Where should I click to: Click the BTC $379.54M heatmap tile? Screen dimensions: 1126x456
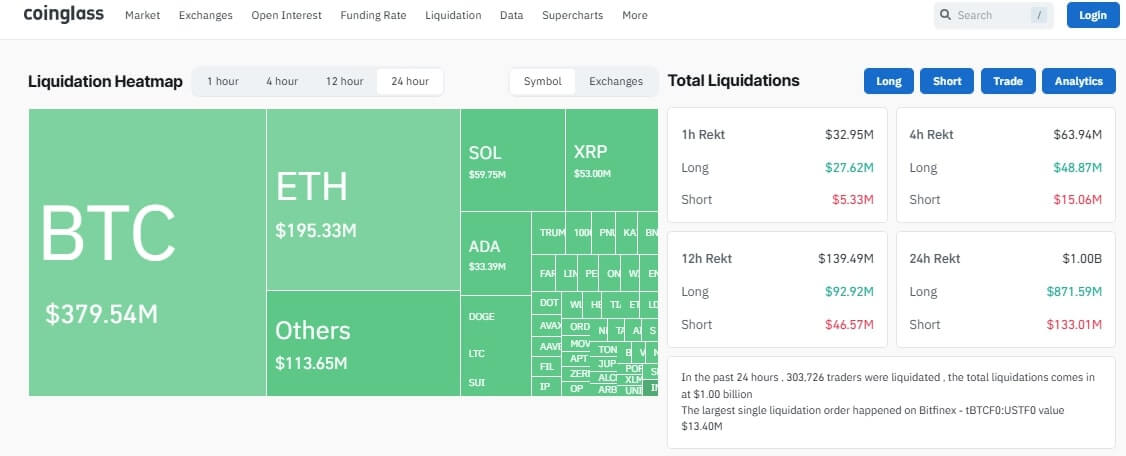pyautogui.click(x=147, y=252)
